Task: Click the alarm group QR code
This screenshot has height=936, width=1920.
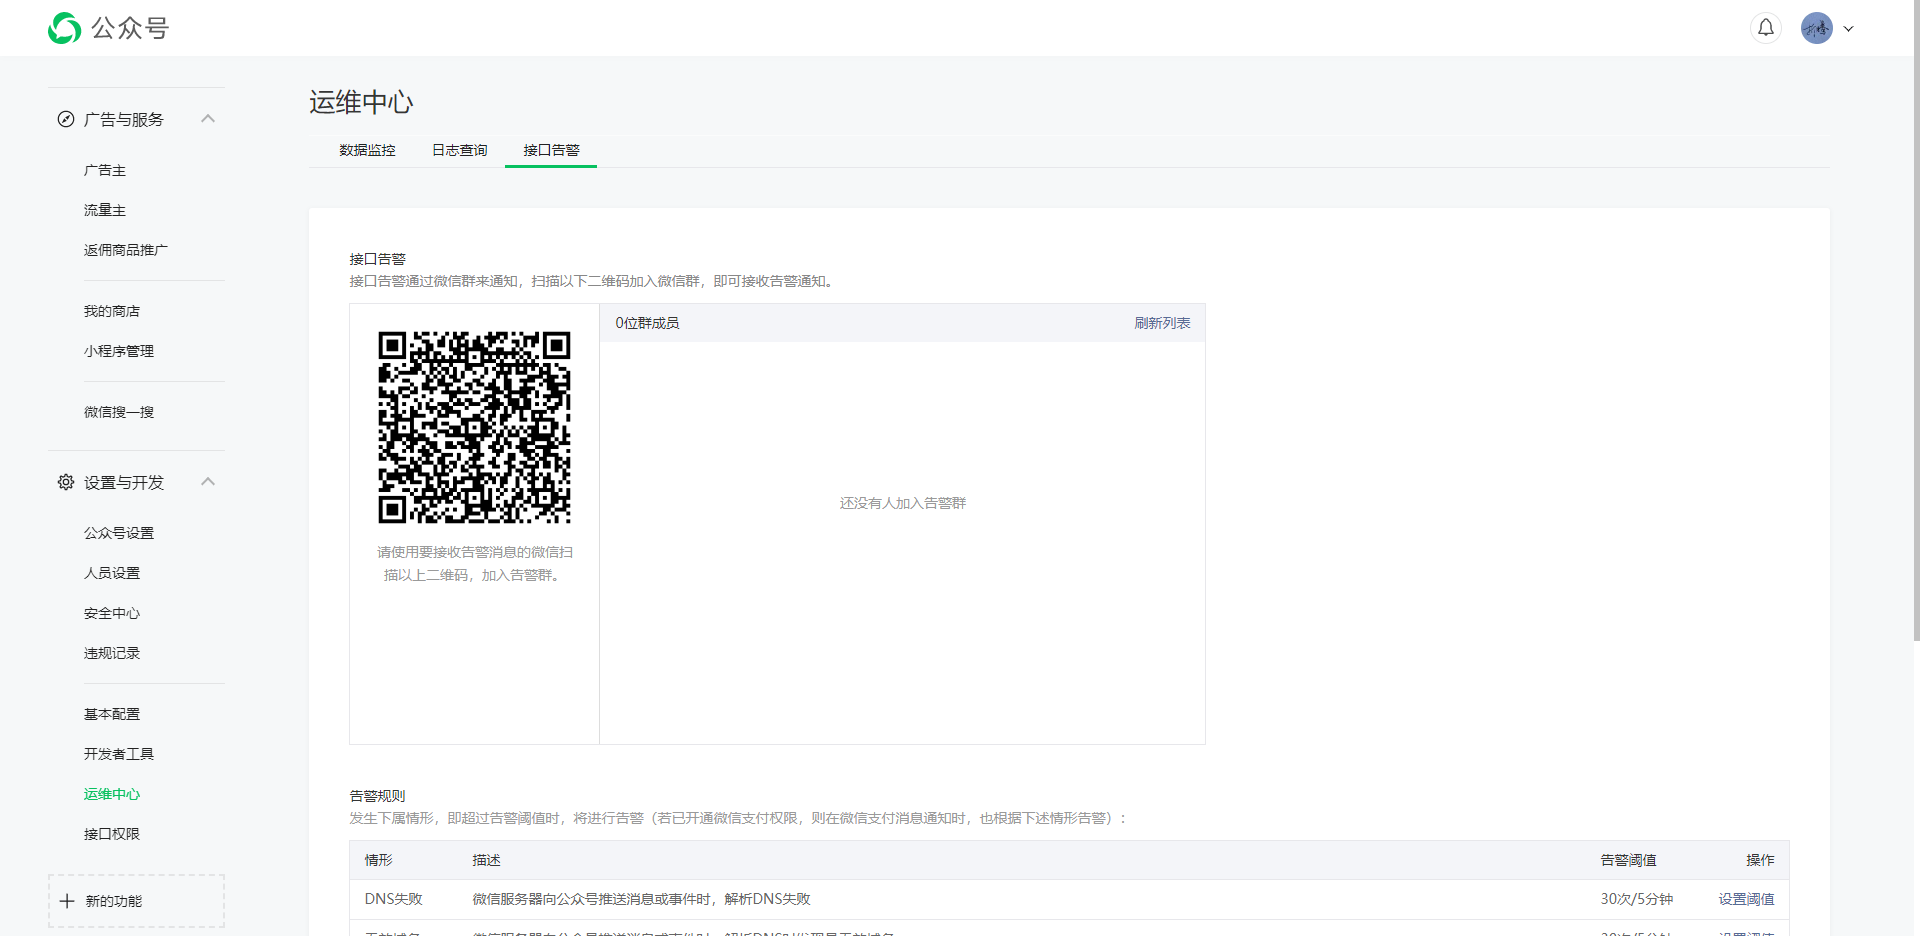Action: tap(474, 427)
